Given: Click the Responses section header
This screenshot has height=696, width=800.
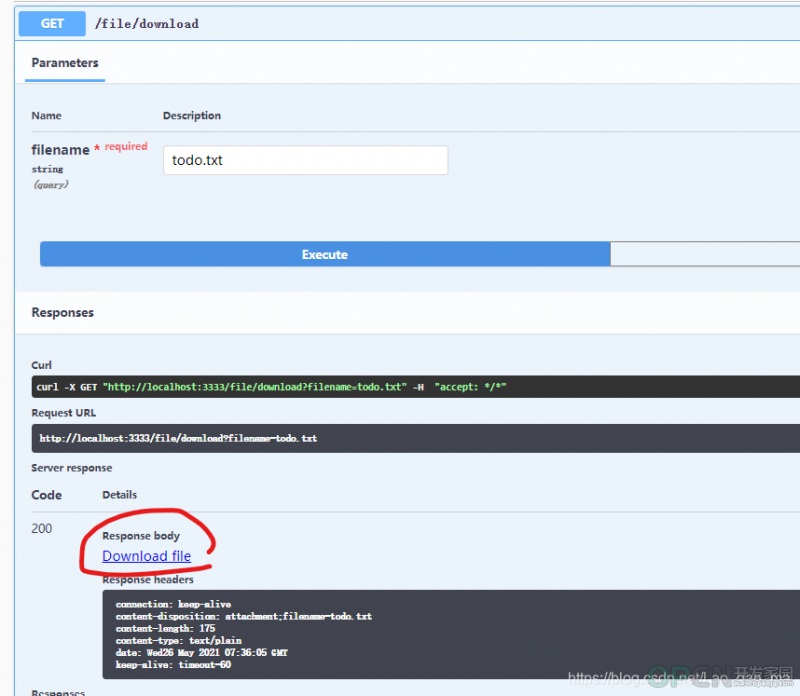Looking at the screenshot, I should [63, 313].
